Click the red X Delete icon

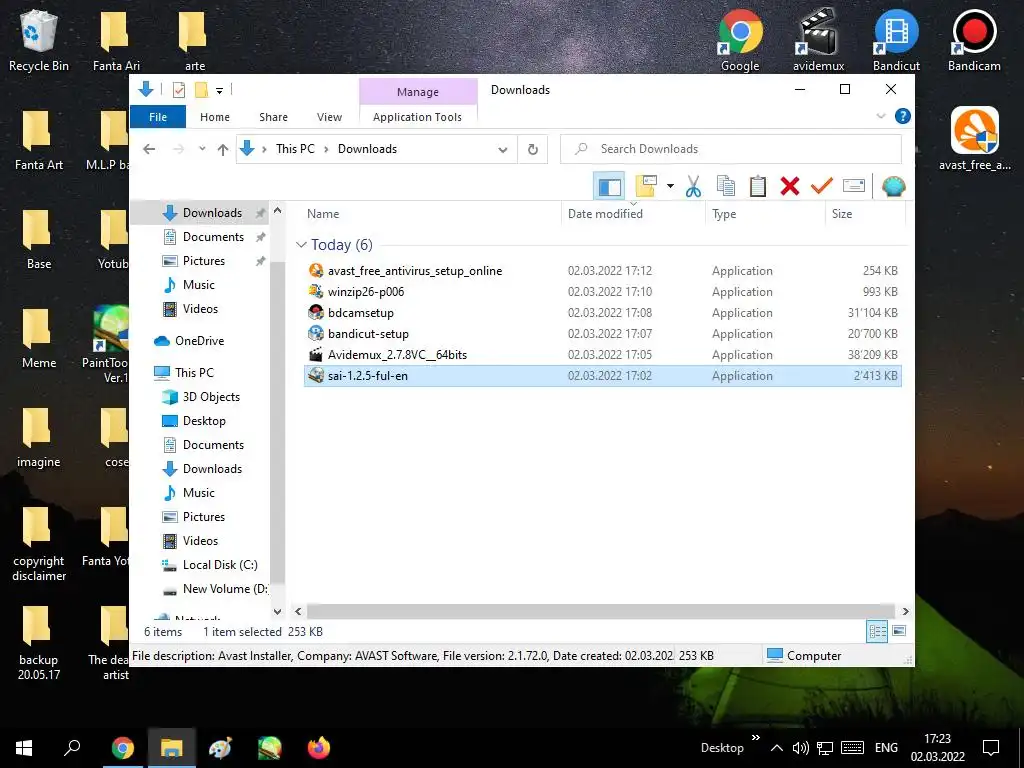coord(790,186)
